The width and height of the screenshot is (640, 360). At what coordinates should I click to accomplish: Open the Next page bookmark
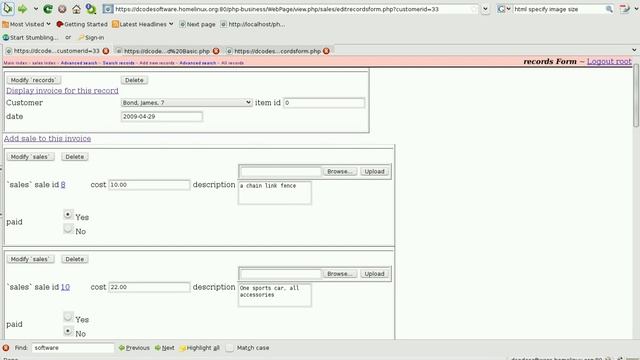(197, 24)
